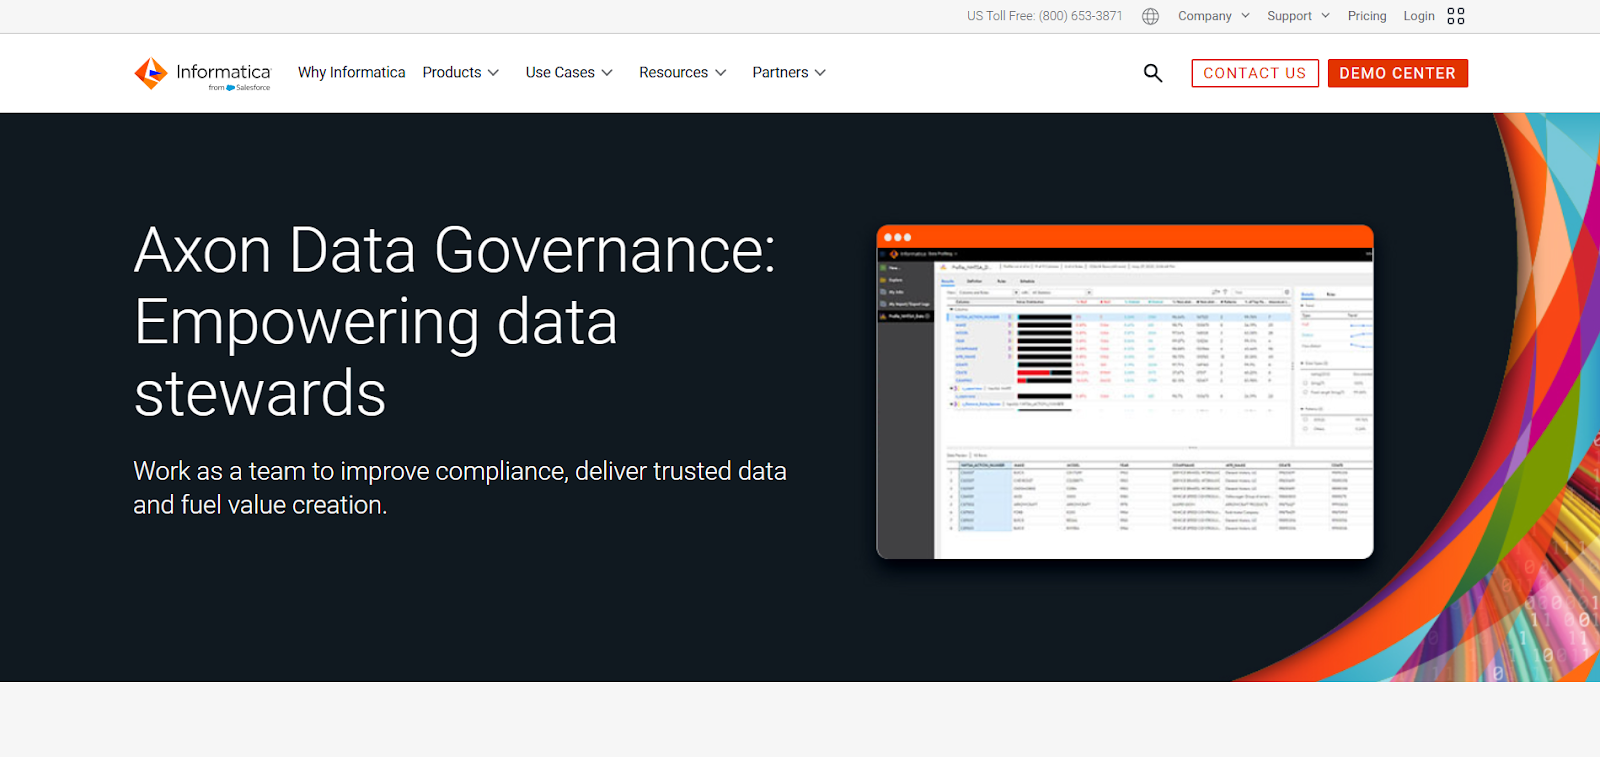Click the Login link
The height and width of the screenshot is (757, 1600).
(1419, 16)
